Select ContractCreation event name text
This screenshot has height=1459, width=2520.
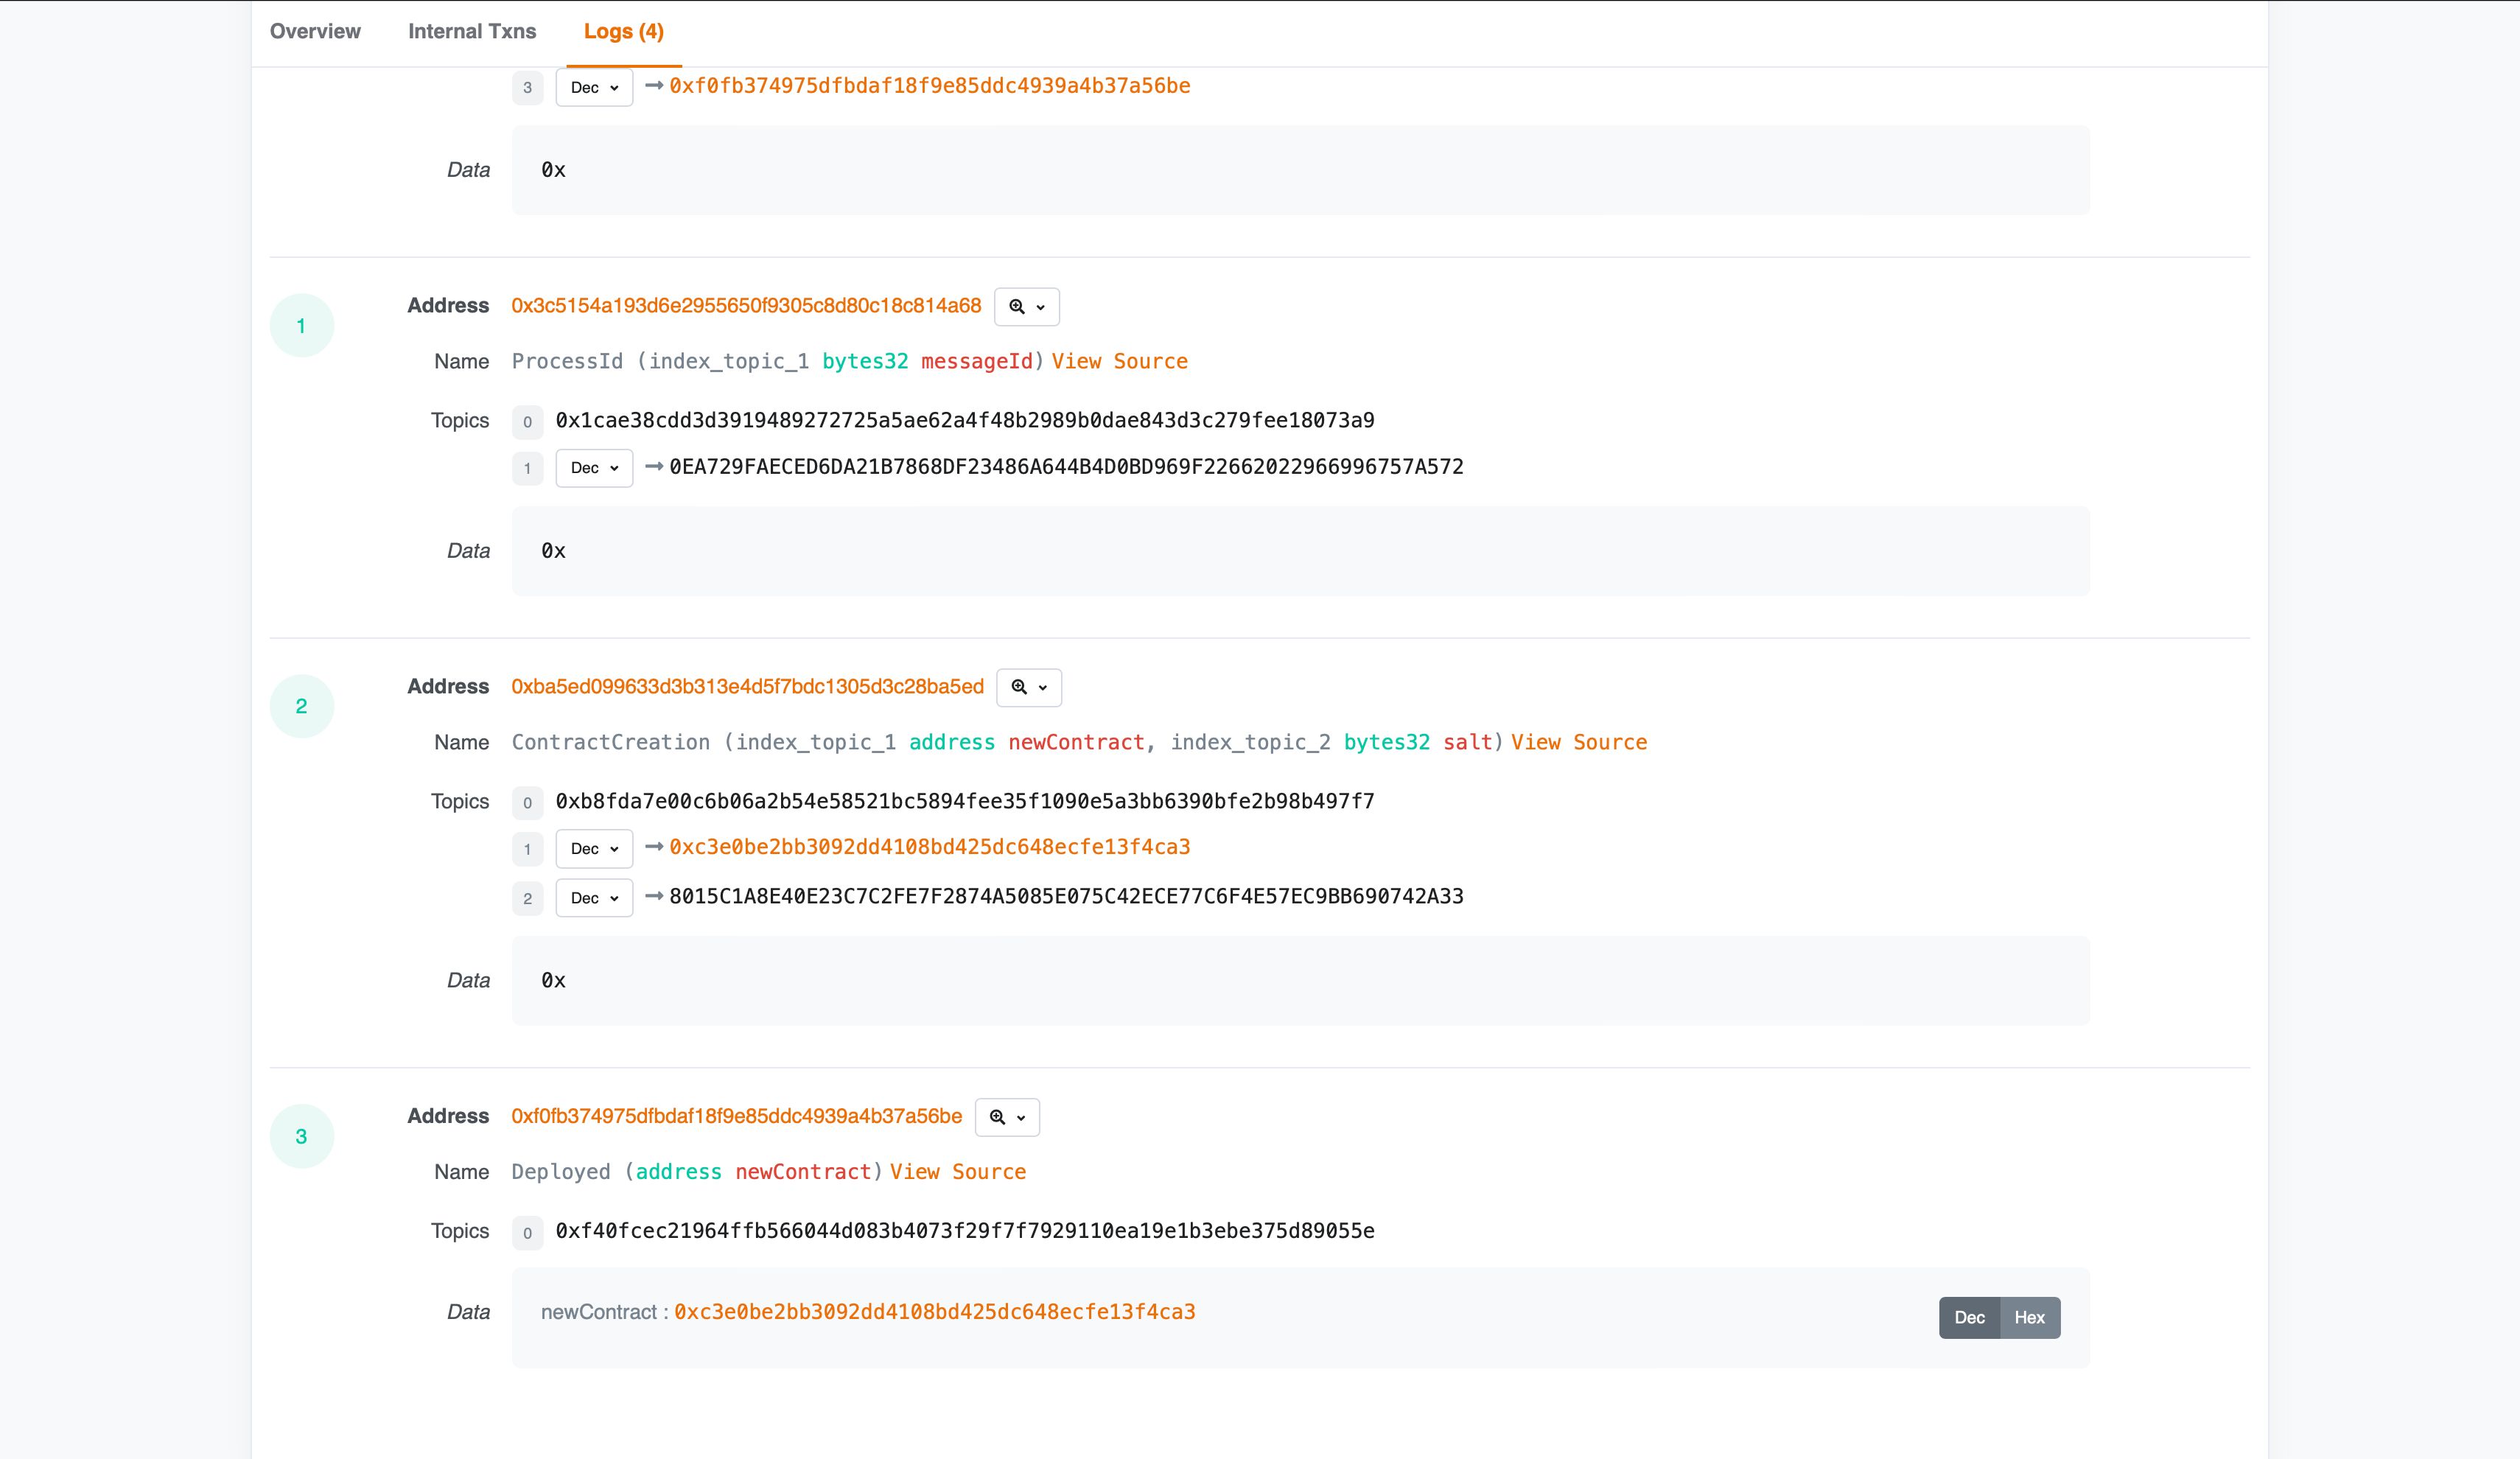pyautogui.click(x=611, y=742)
